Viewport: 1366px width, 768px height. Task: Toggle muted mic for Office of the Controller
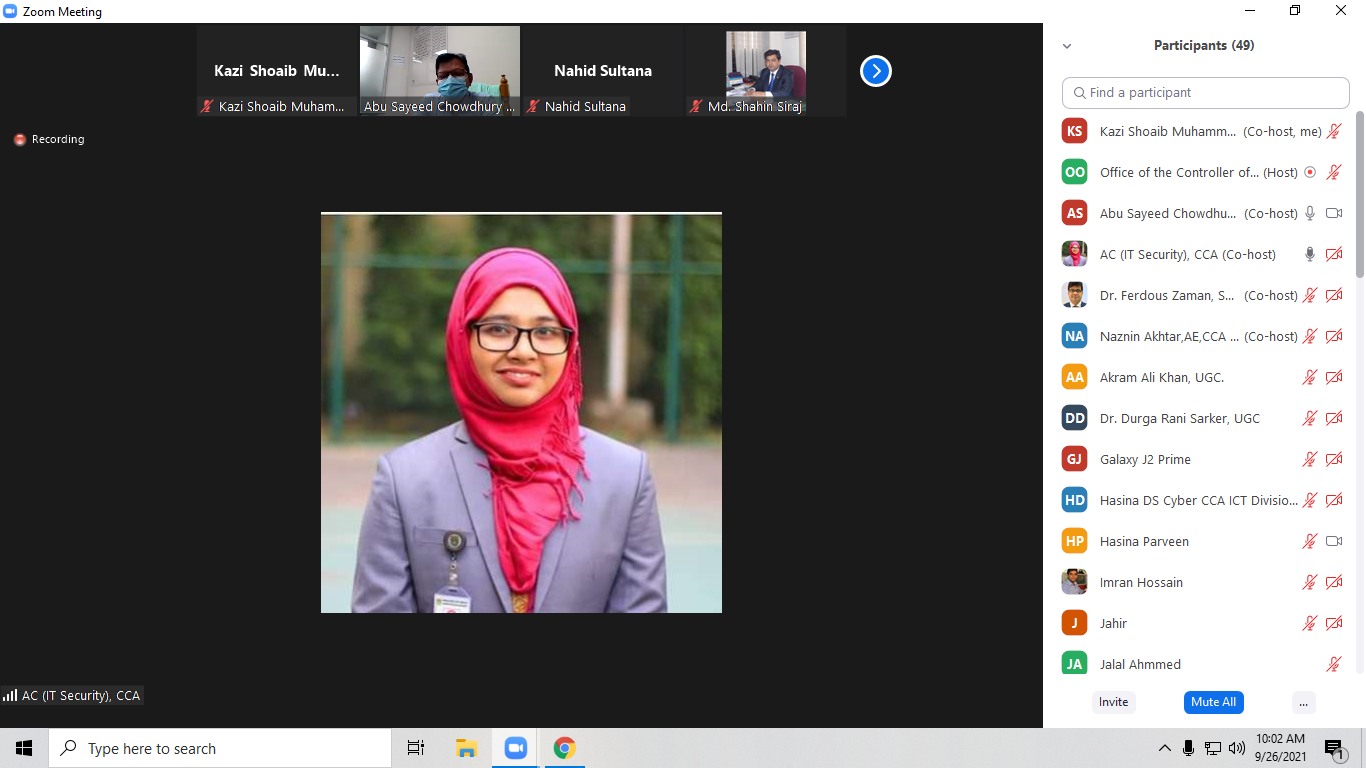[x=1333, y=172]
